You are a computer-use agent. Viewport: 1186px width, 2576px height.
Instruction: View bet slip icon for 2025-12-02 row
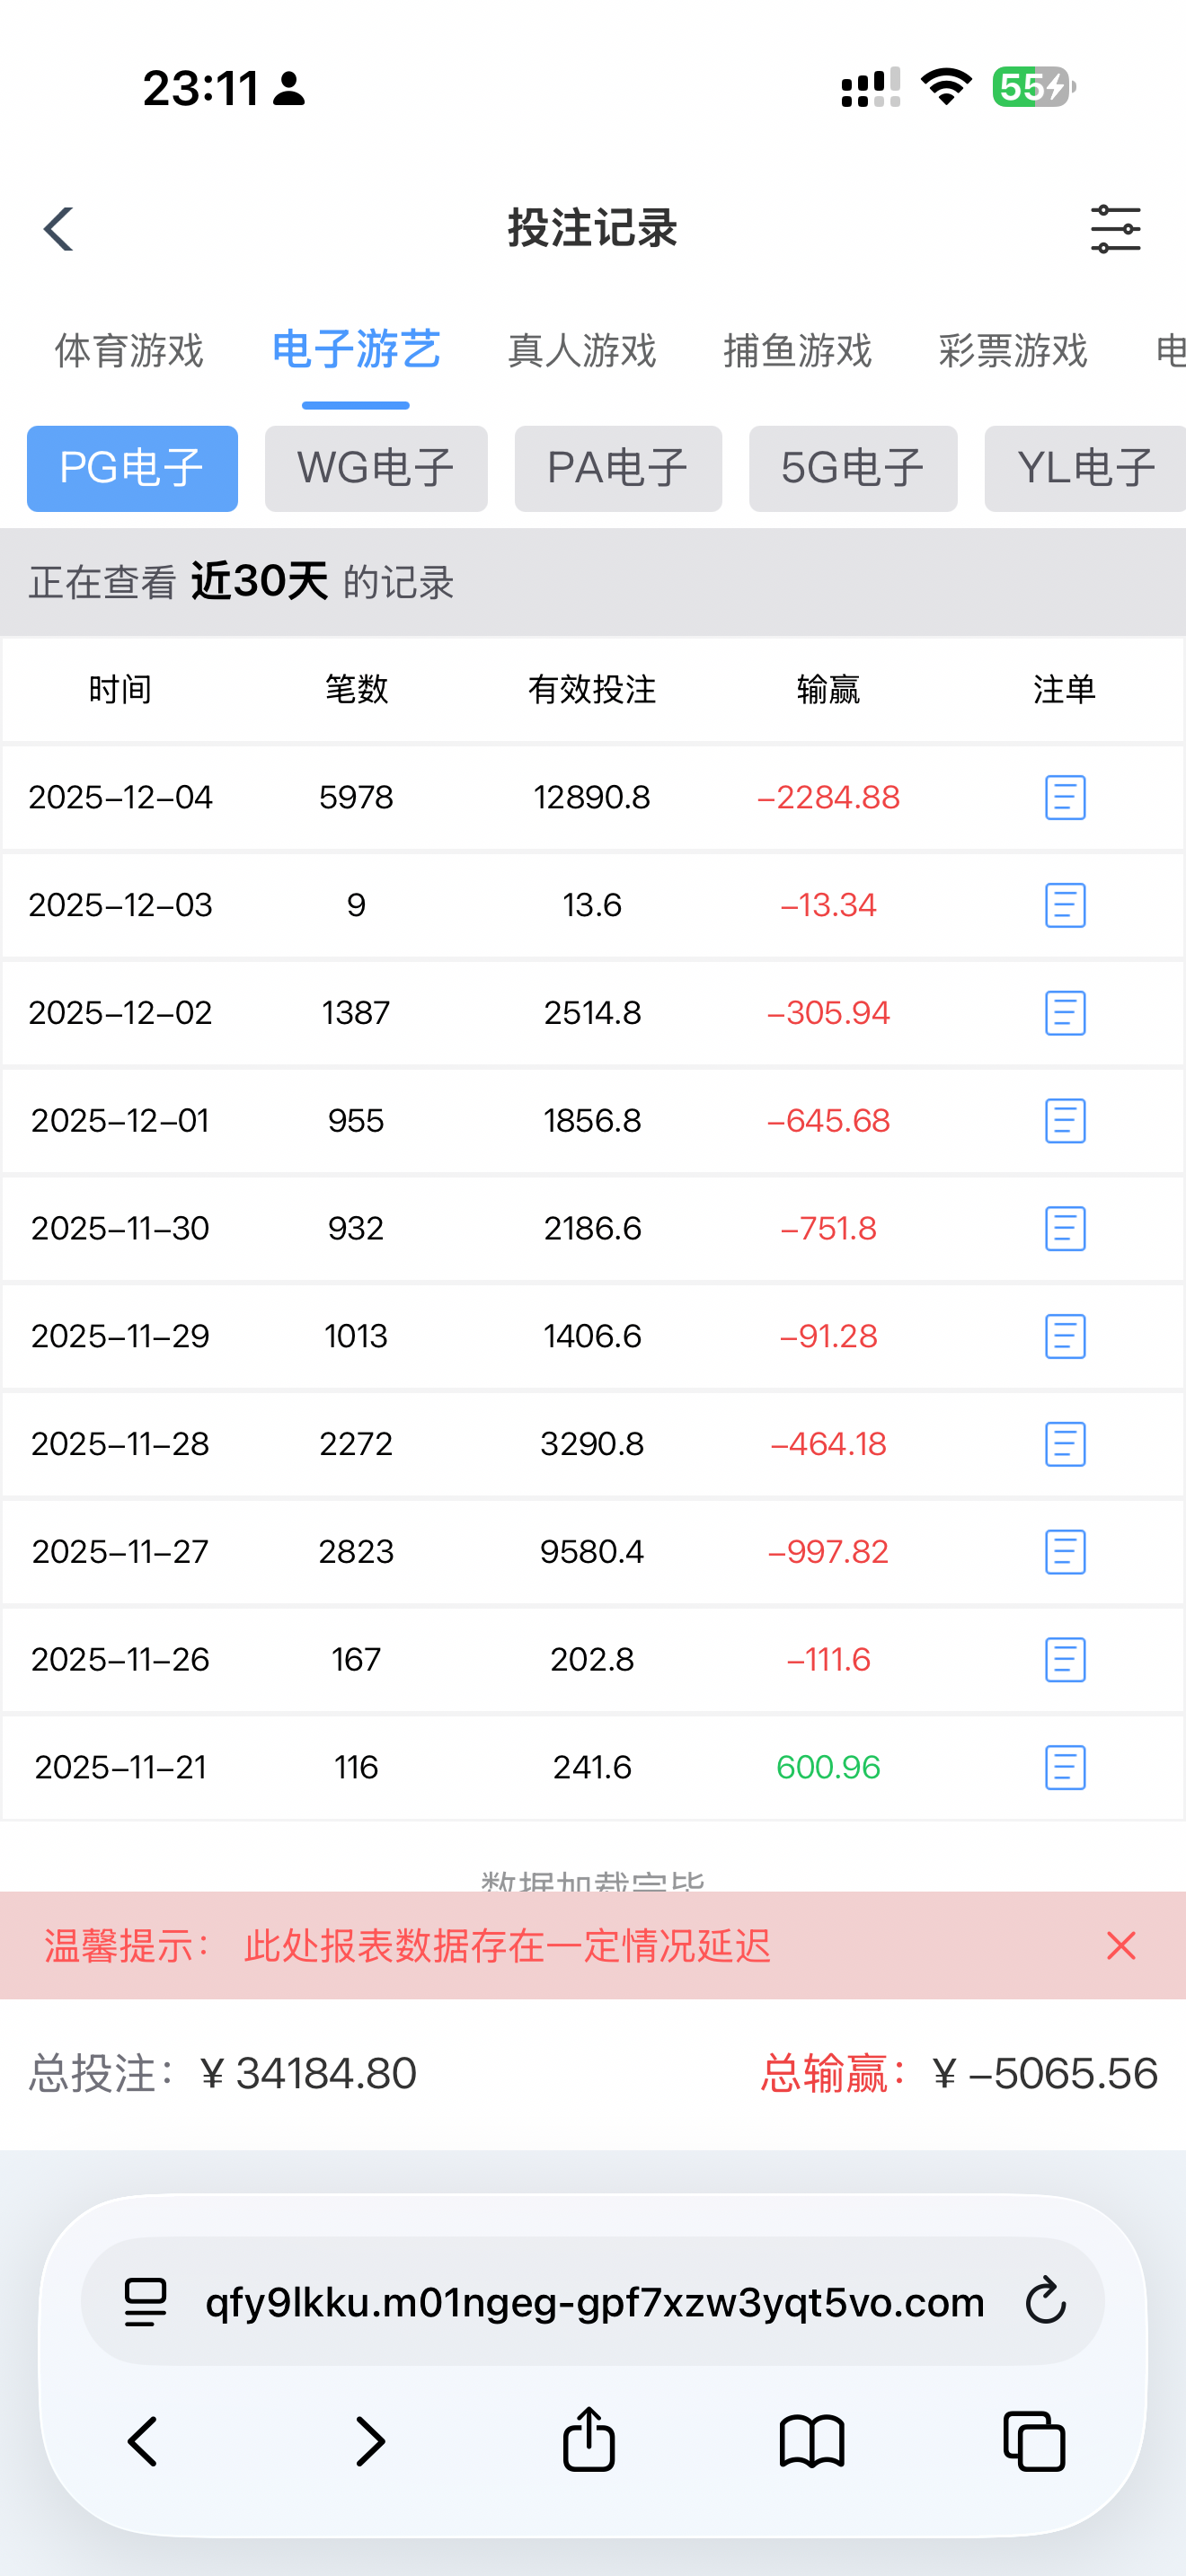point(1065,1013)
